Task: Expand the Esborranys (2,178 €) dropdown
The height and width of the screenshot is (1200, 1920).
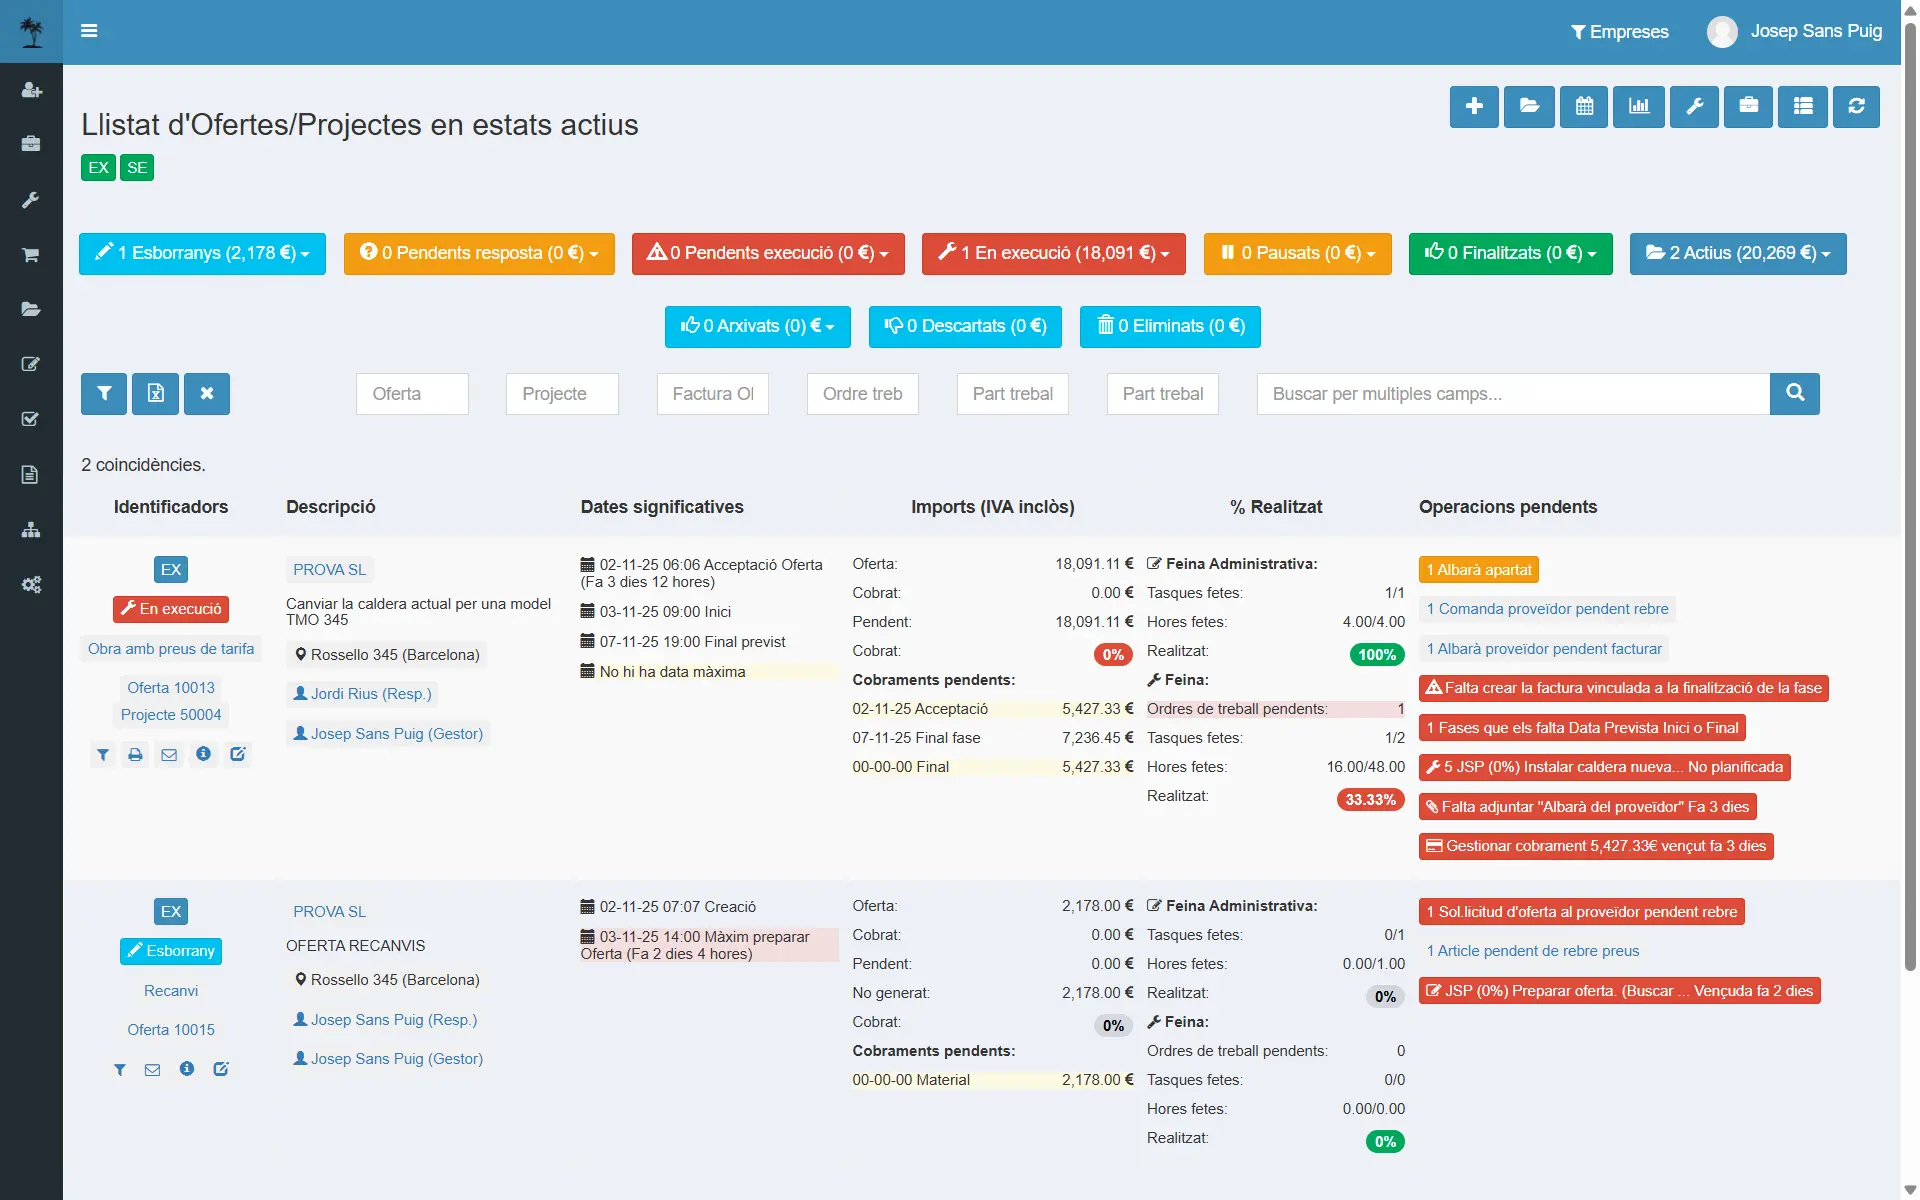Action: coord(202,254)
